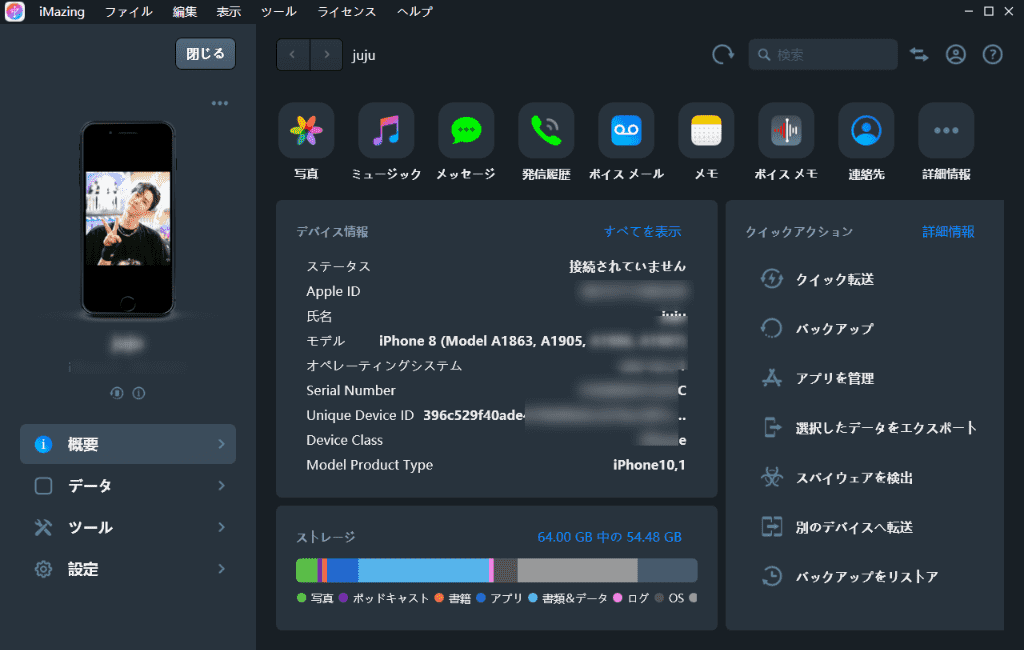This screenshot has height=650, width=1024.
Task: Open the ミュージック music icon
Action: 386,131
